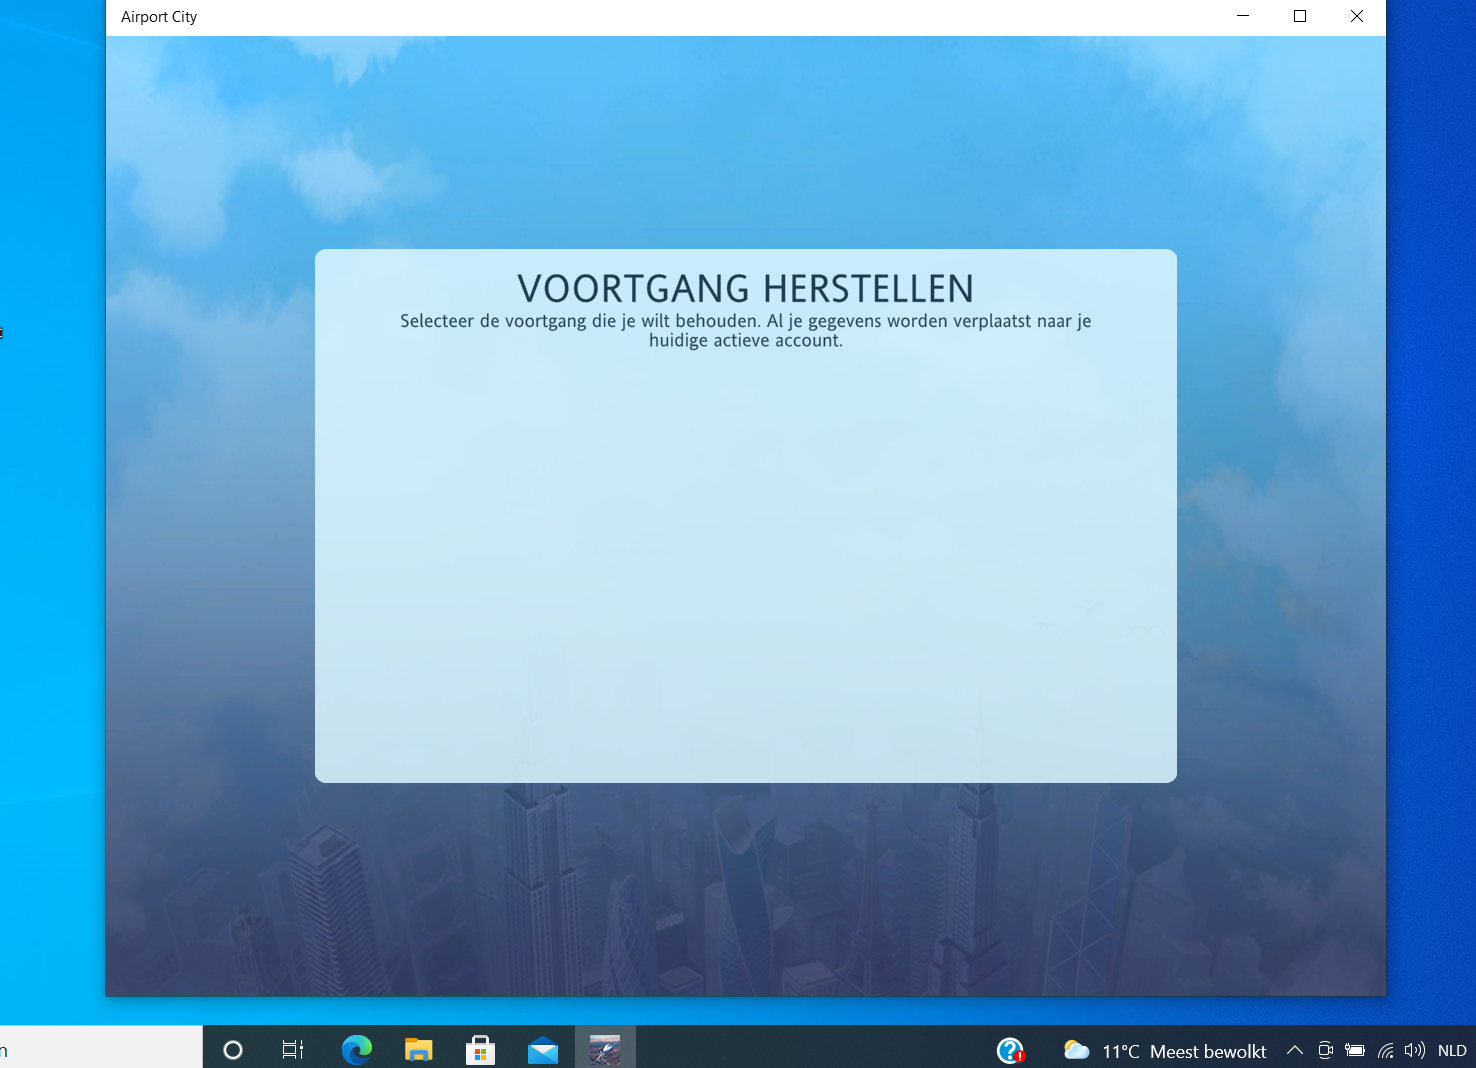Launch Microsoft Edge from the taskbar
Screen dimensions: 1476x1068
357,1050
